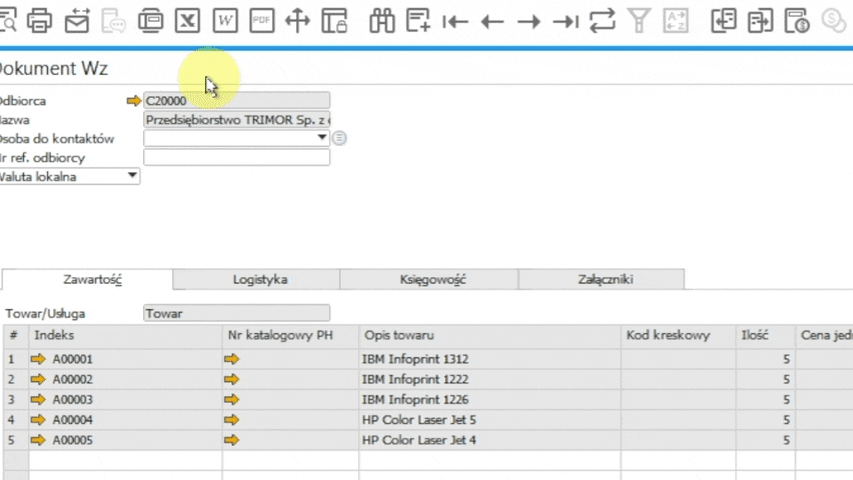Screen dimensions: 853x480
Task: Click round icon beside contact person dropdown
Action: (x=339, y=138)
